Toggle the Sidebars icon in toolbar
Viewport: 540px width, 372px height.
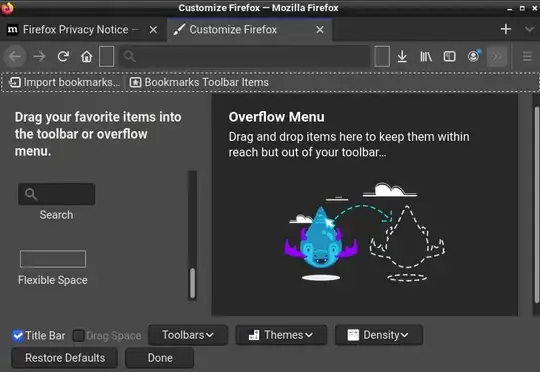[x=449, y=56]
